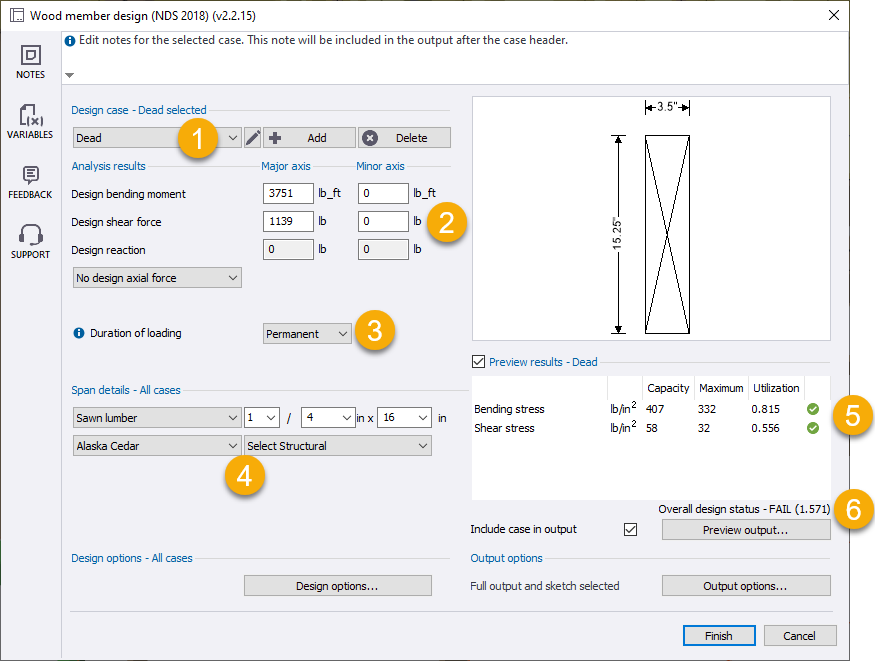Viewport: 875px width, 661px height.
Task: Click the Delete design case button
Action: coord(404,138)
